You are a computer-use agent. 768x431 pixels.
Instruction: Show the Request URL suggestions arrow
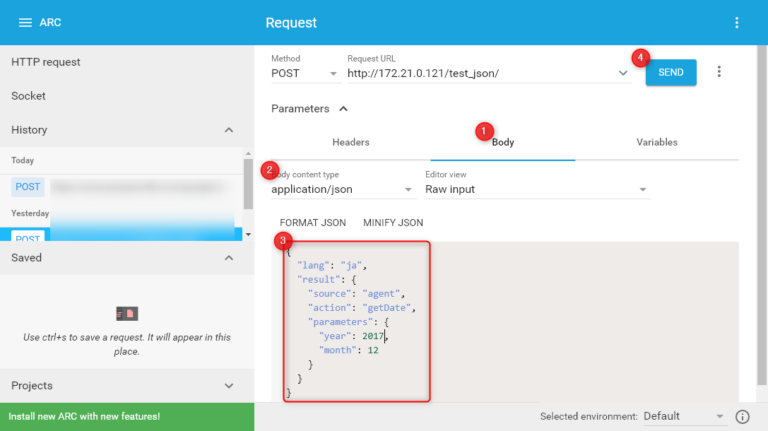pos(624,74)
